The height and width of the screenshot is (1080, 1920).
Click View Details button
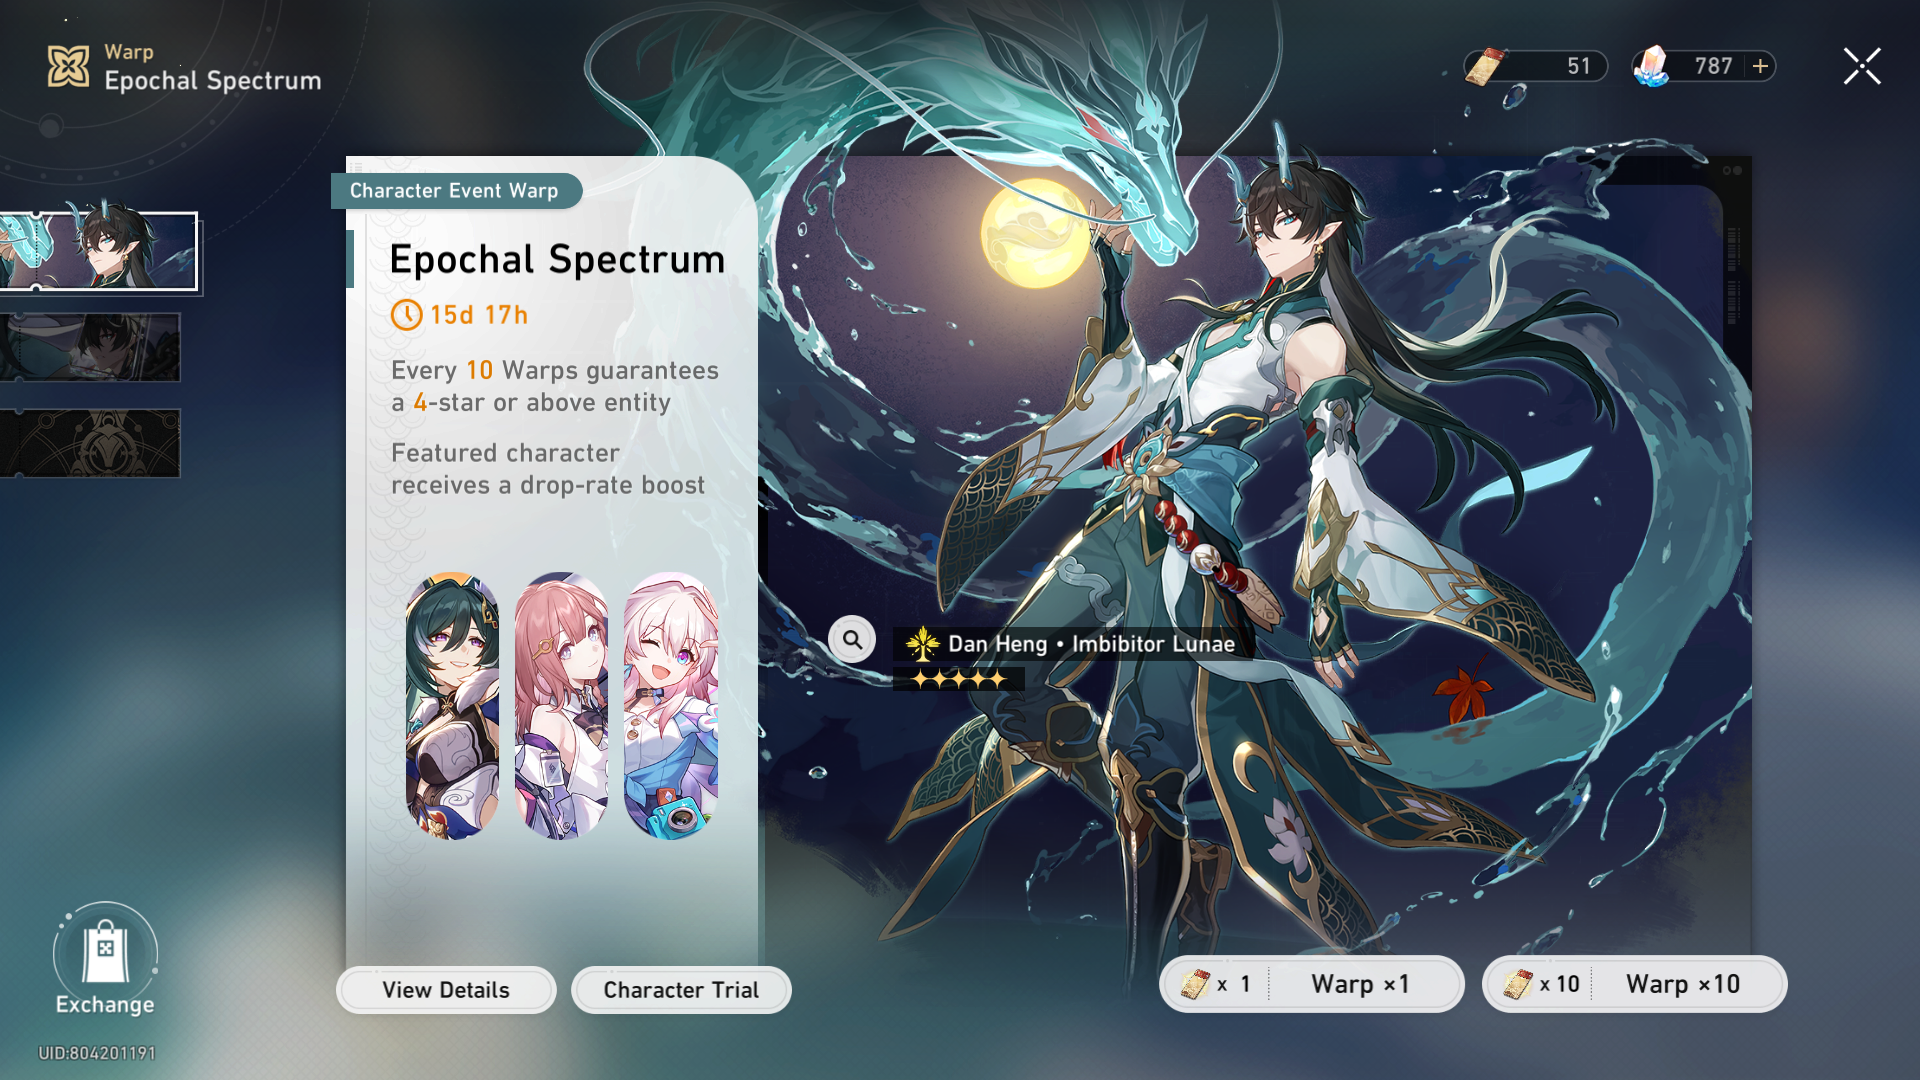(446, 990)
